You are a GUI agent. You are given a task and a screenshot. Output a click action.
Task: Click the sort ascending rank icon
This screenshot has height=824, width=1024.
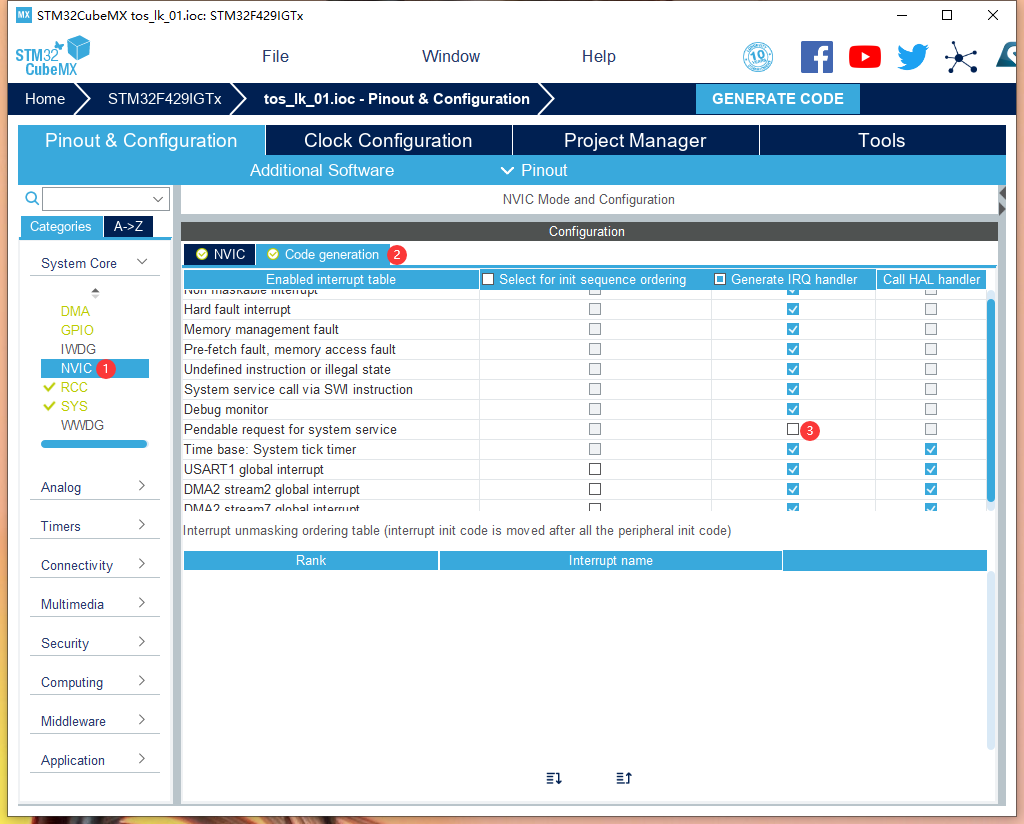(x=624, y=778)
